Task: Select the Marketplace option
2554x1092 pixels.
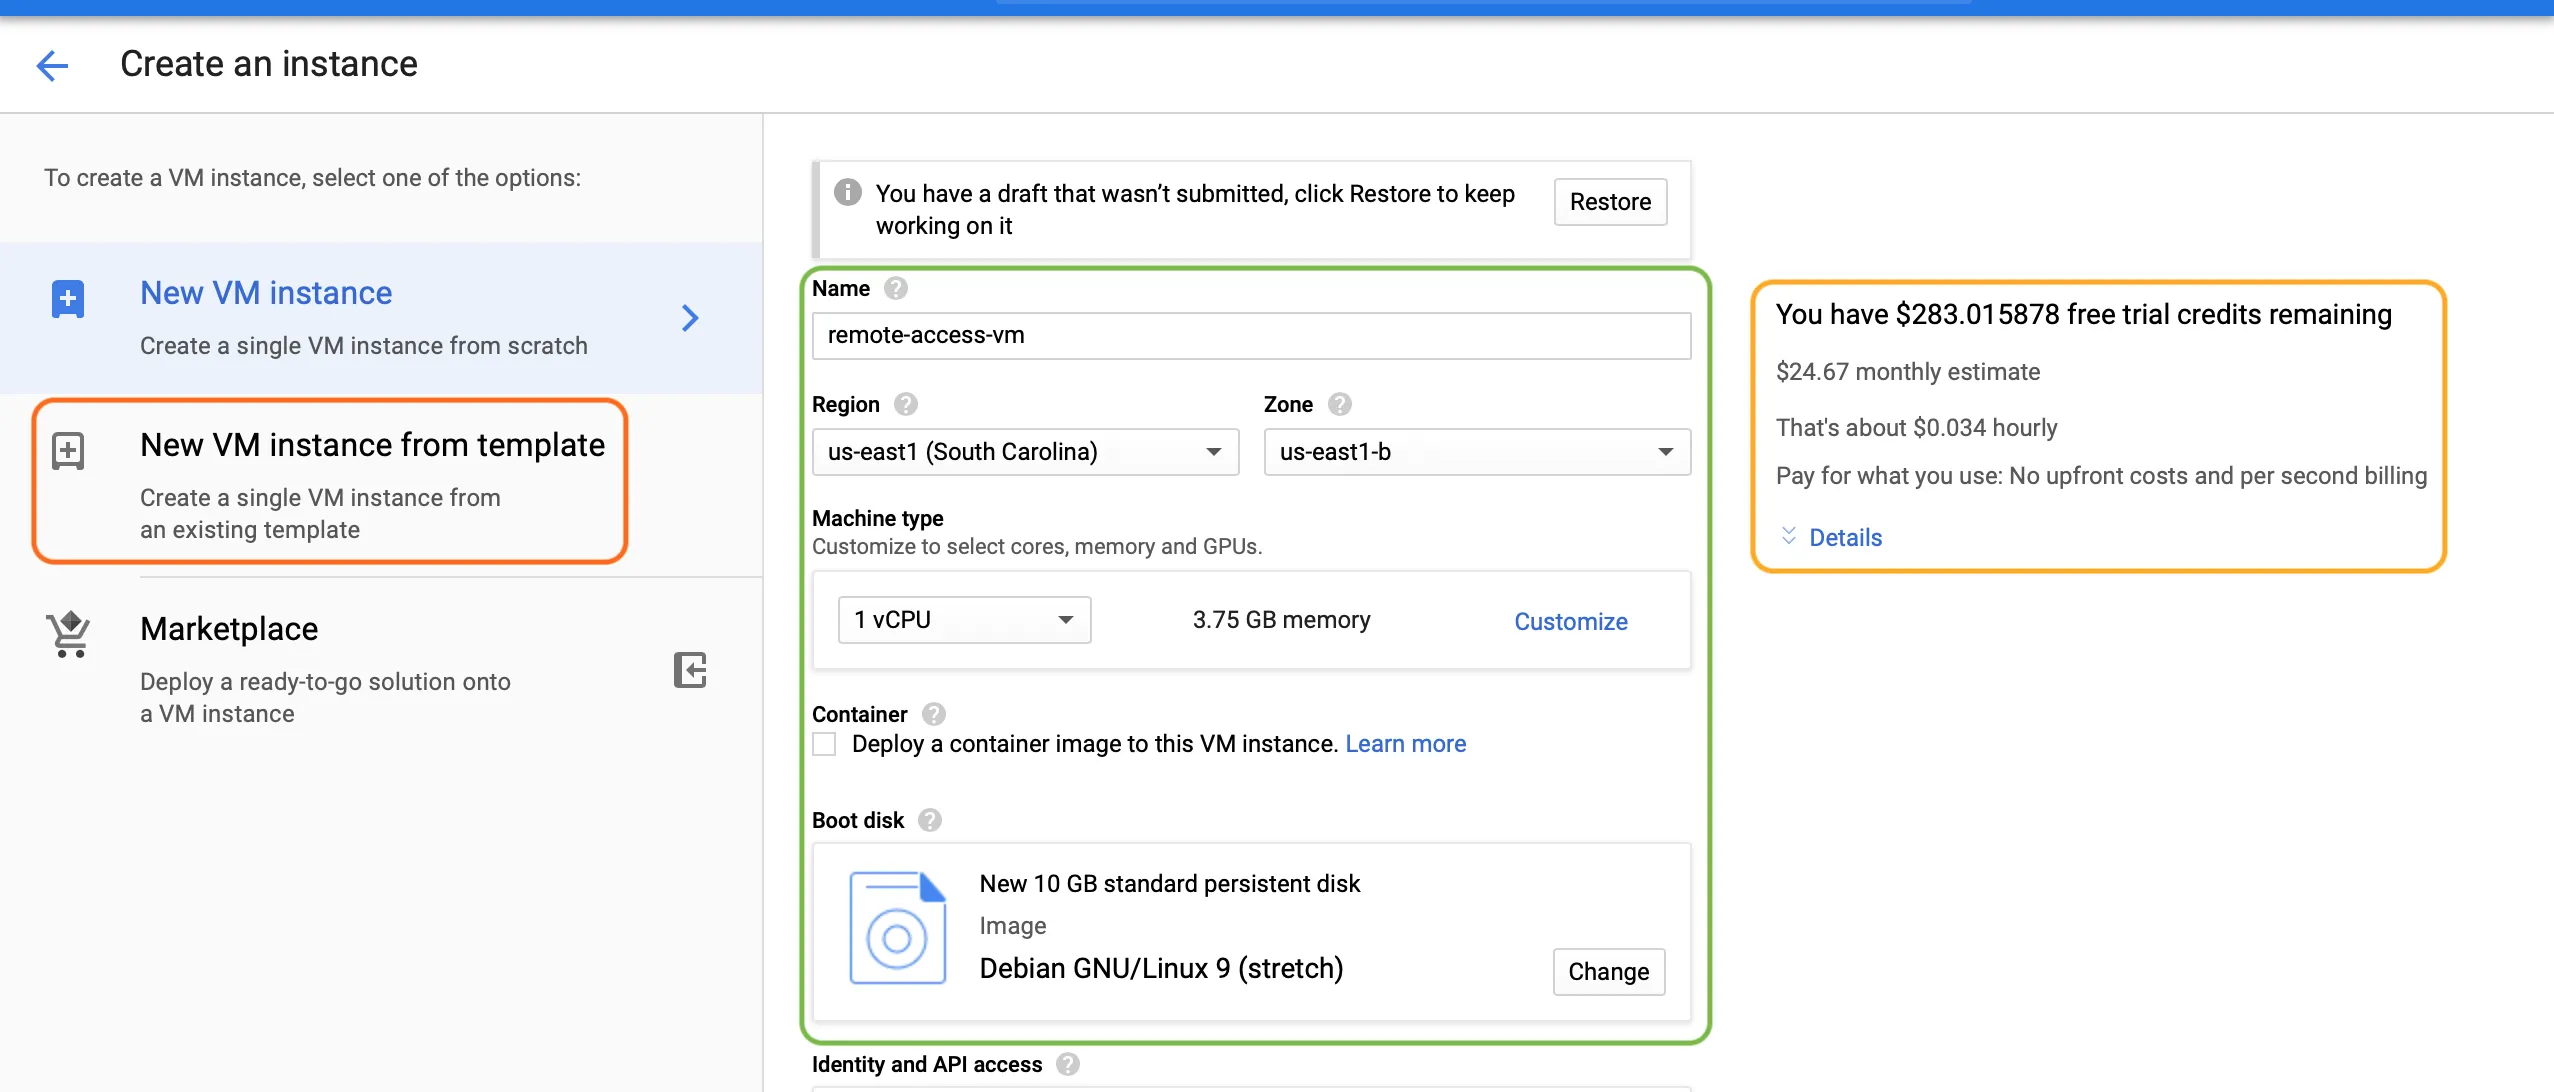Action: click(x=325, y=666)
